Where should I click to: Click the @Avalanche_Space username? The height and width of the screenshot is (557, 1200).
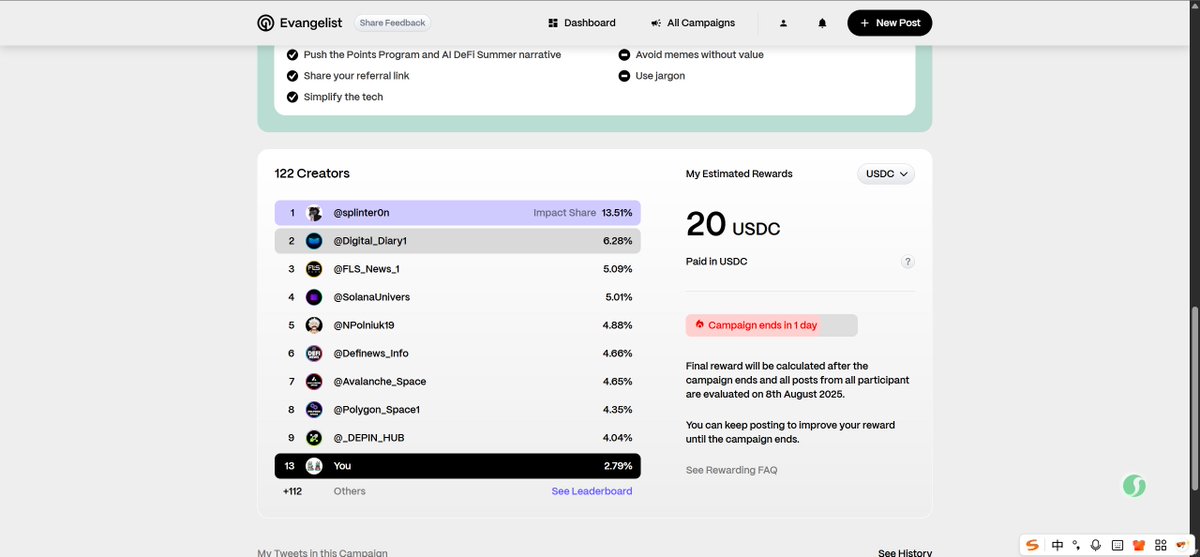(x=380, y=381)
